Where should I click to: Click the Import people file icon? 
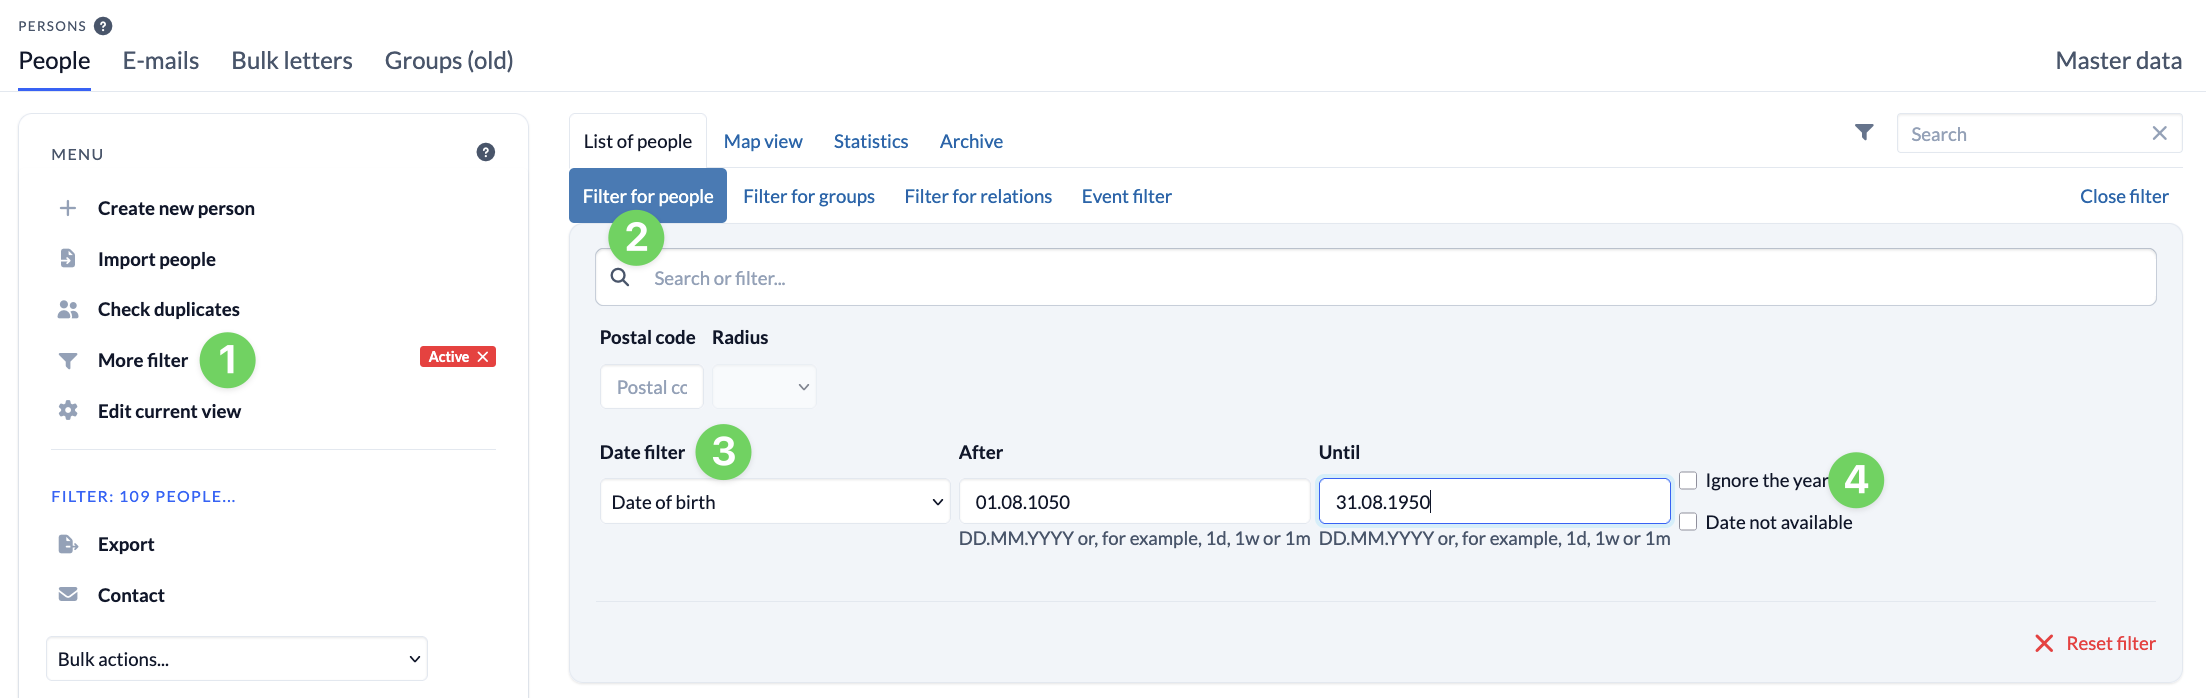pyautogui.click(x=68, y=258)
